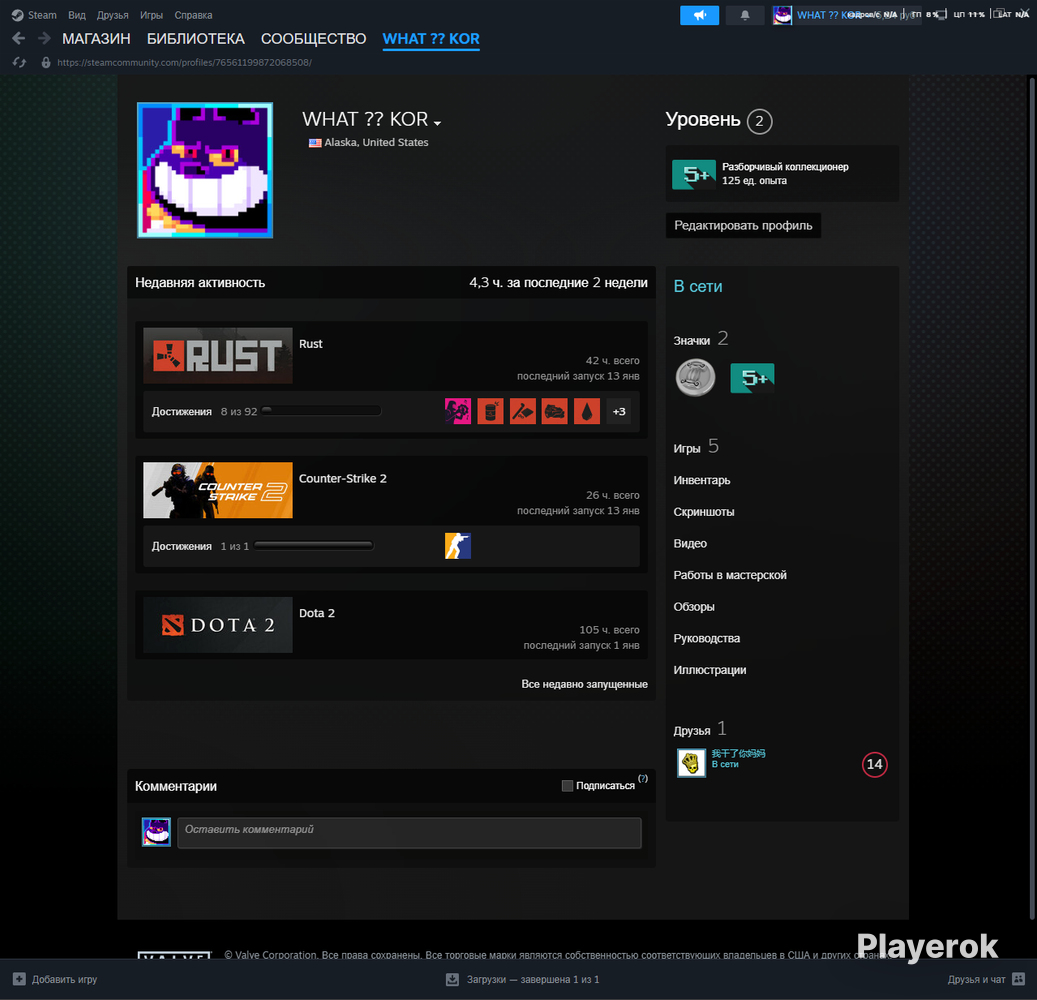Open the Друзья menu

pos(112,15)
